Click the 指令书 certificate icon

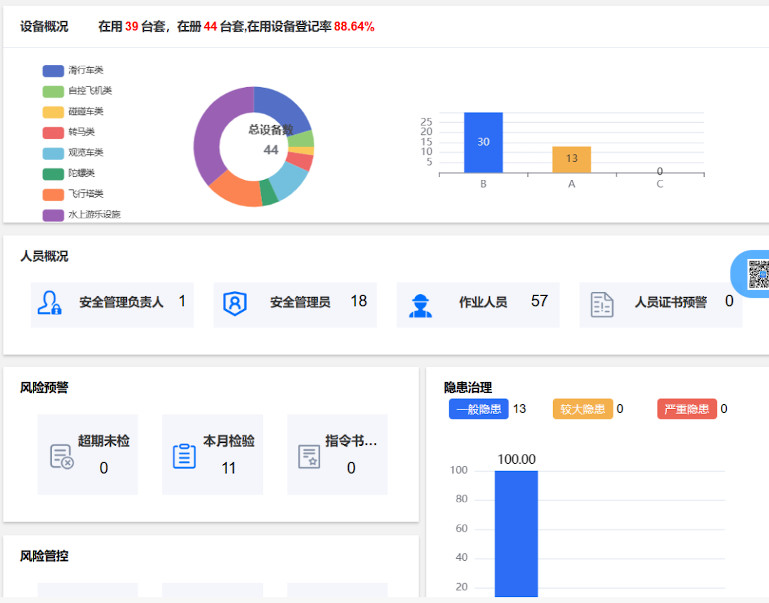coord(309,456)
